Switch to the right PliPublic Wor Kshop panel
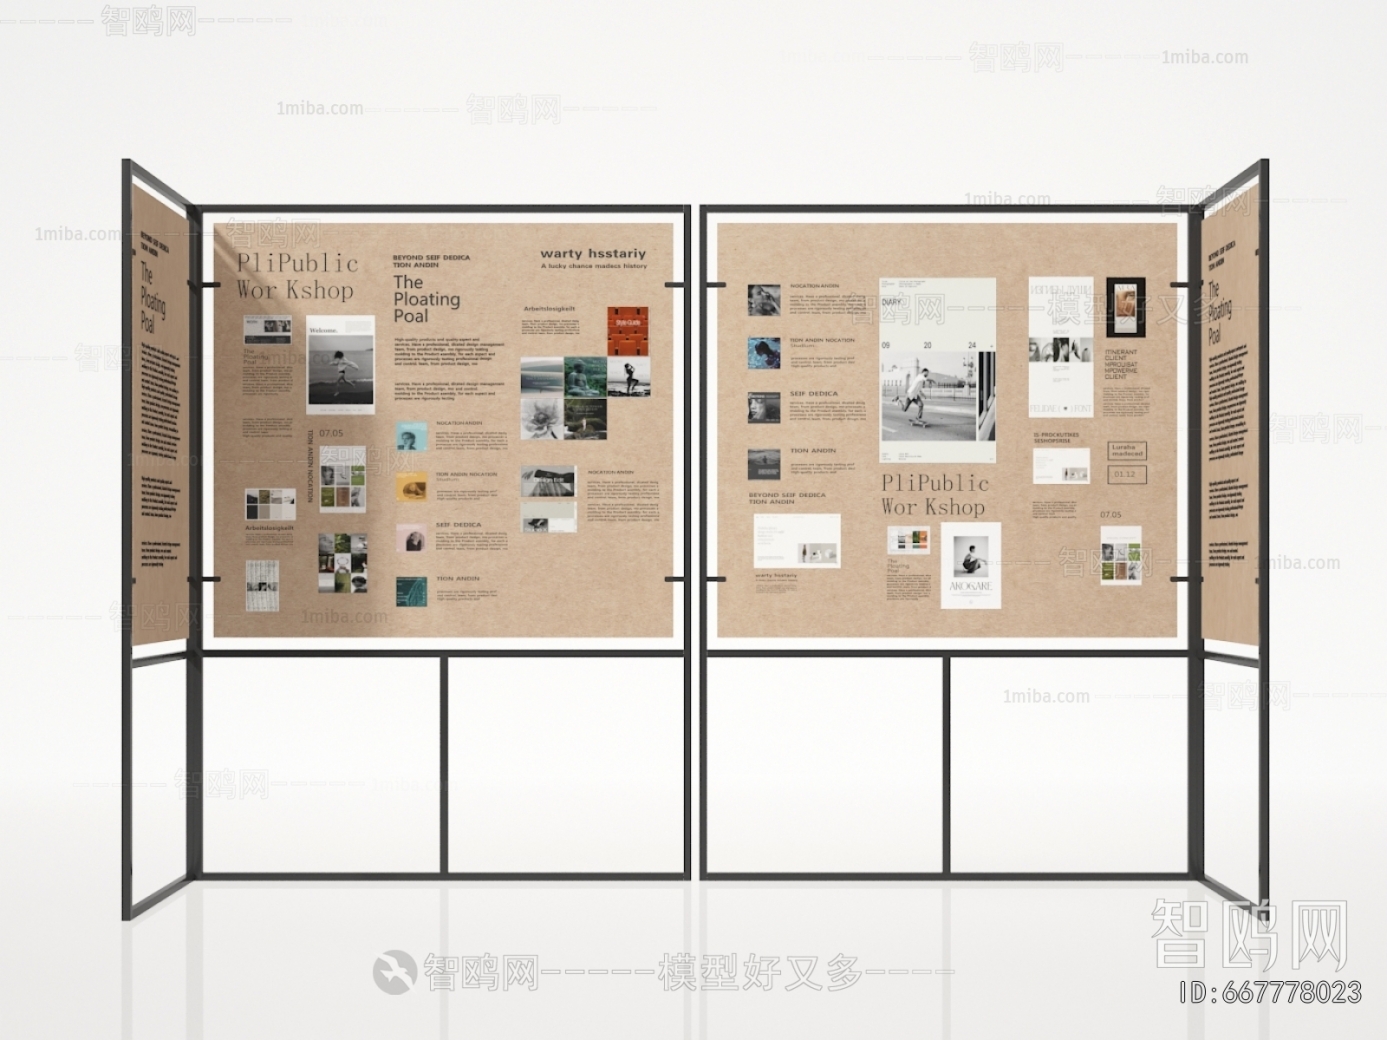Screen dimensions: 1387x1040 tap(934, 495)
